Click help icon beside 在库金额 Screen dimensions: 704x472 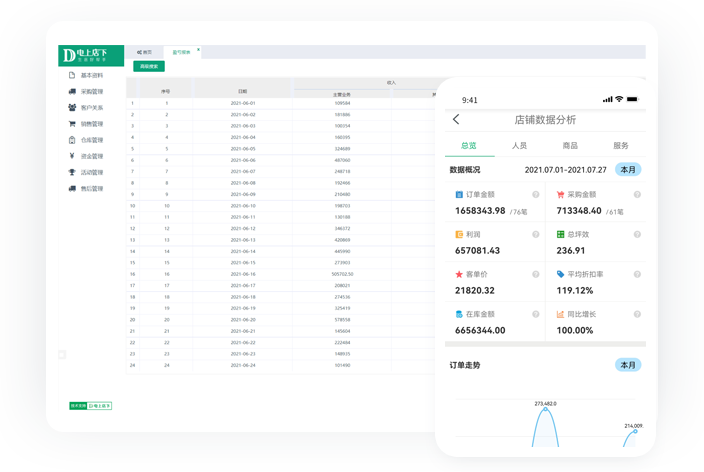[x=536, y=314]
